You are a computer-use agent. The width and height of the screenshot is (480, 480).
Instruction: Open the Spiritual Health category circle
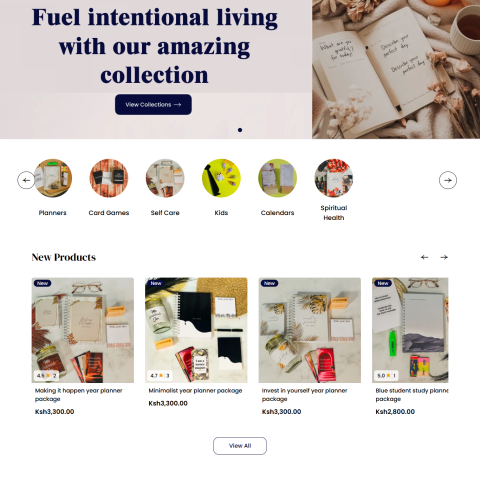334,178
